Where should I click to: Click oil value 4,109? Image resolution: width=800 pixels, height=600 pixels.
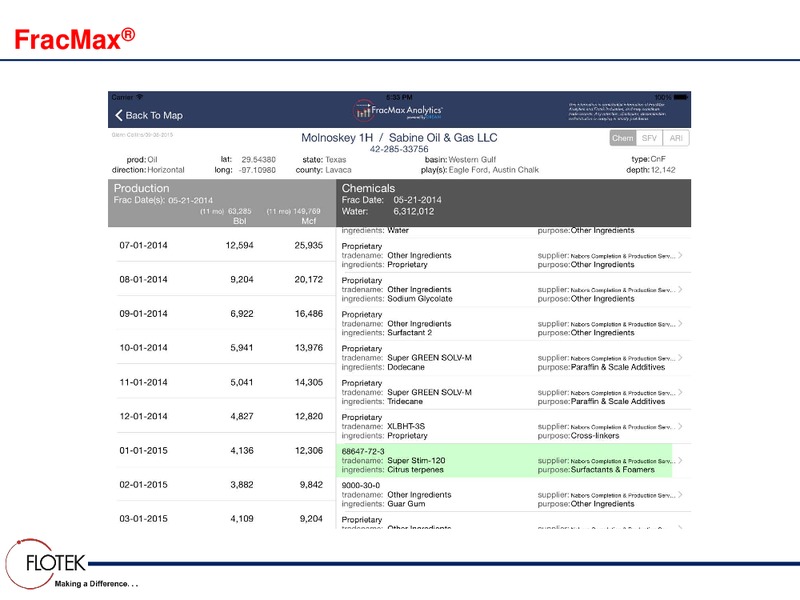point(242,519)
